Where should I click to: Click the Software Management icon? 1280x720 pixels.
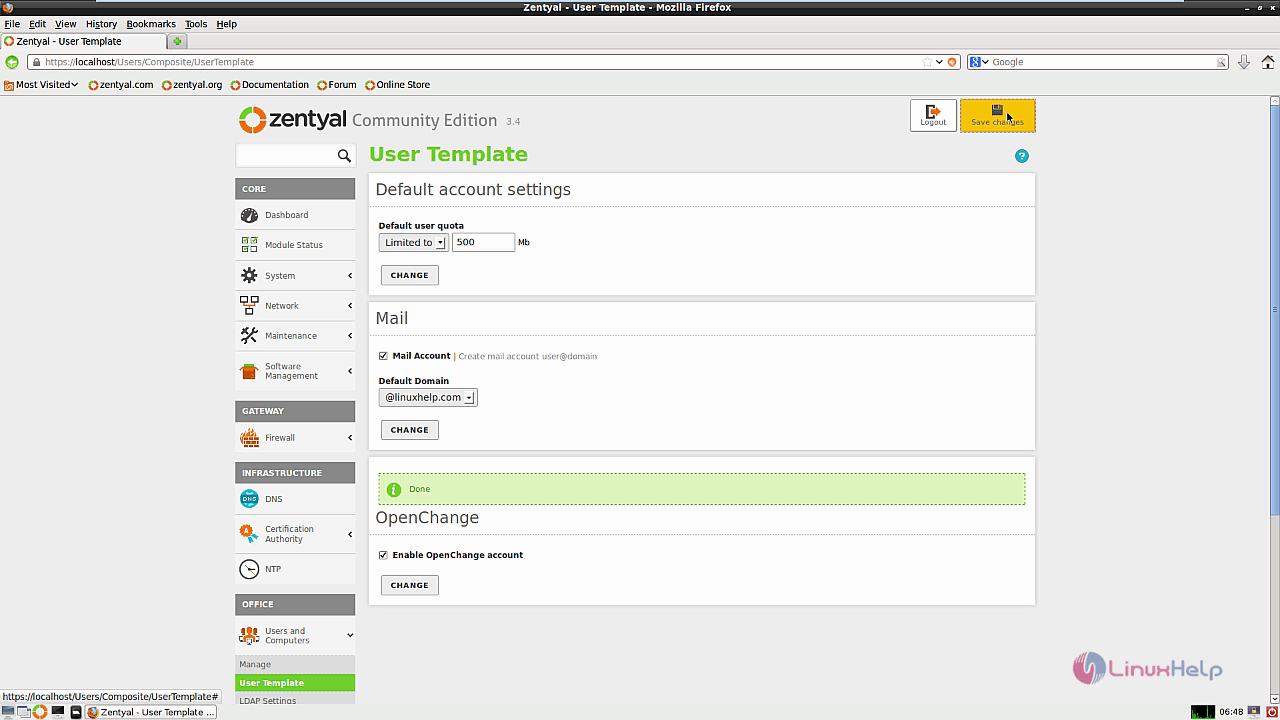pyautogui.click(x=249, y=371)
